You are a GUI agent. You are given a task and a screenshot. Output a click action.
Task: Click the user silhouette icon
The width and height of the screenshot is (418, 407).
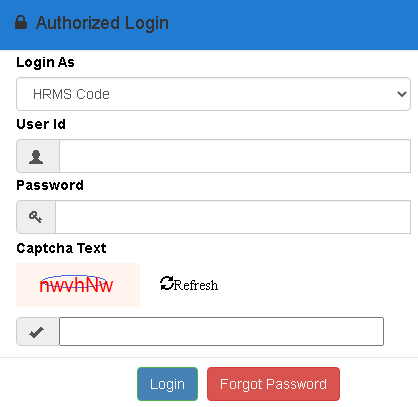click(36, 157)
